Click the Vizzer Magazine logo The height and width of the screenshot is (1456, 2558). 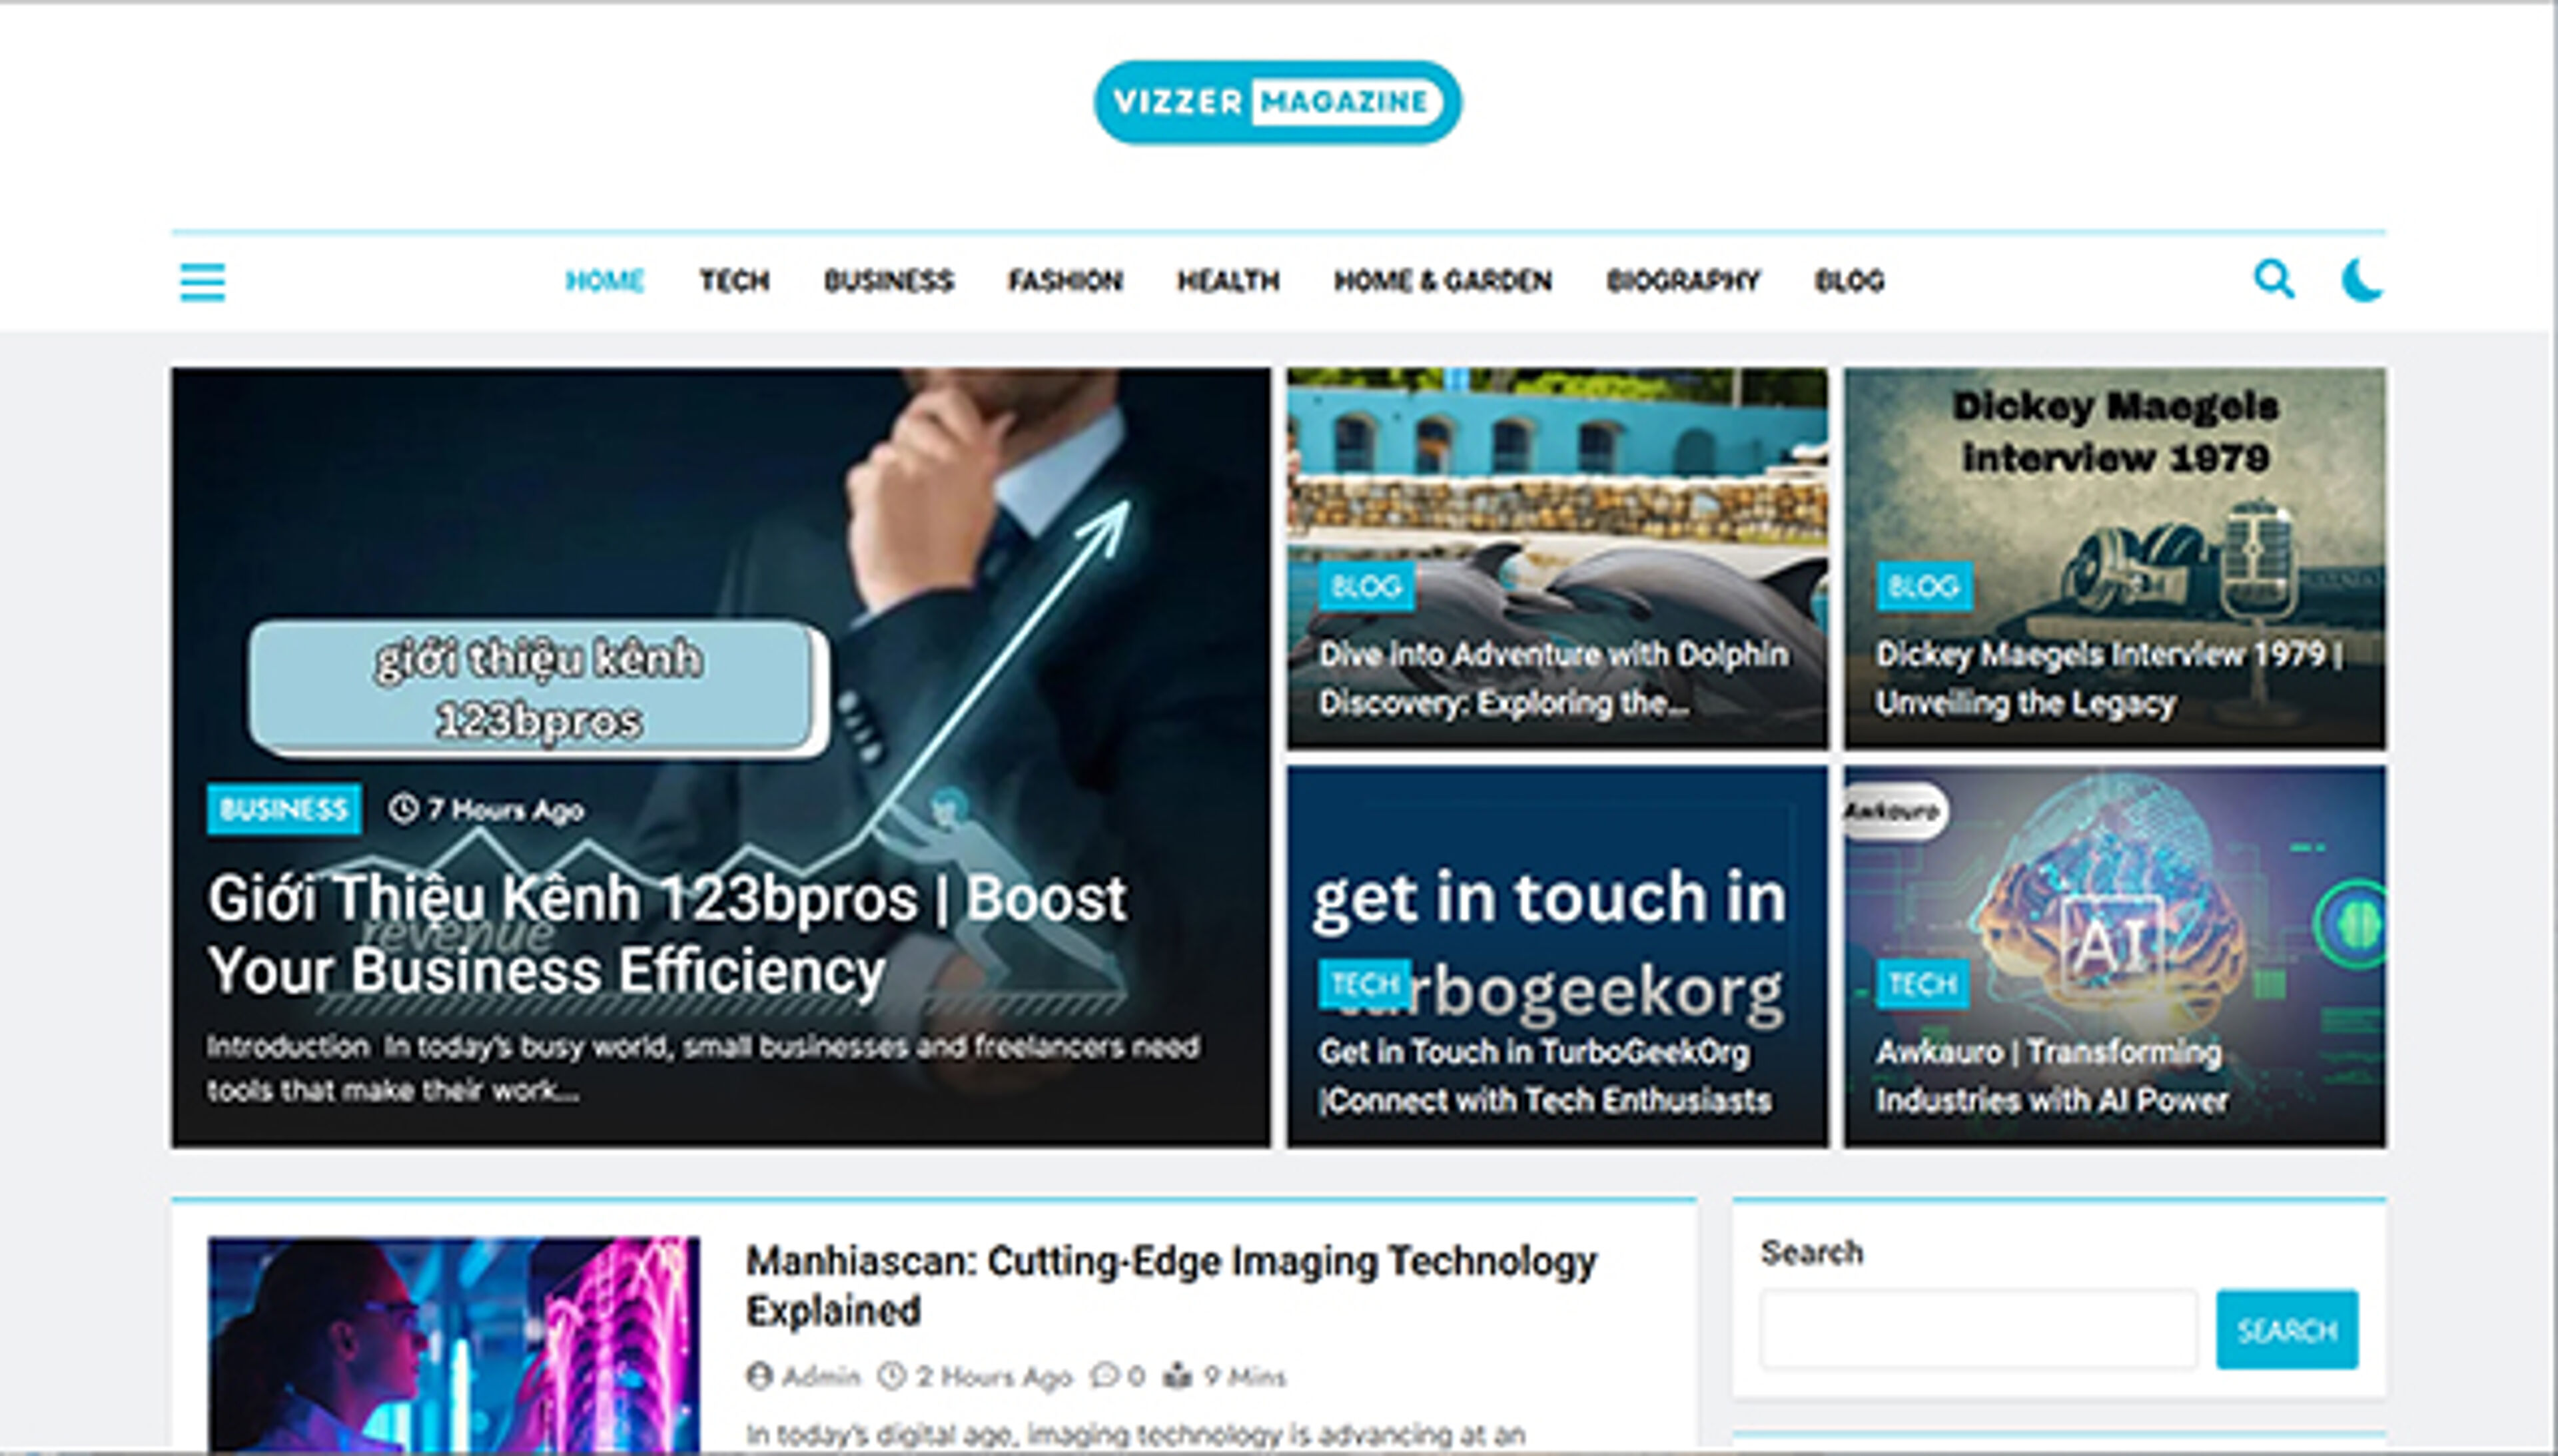pos(1277,102)
